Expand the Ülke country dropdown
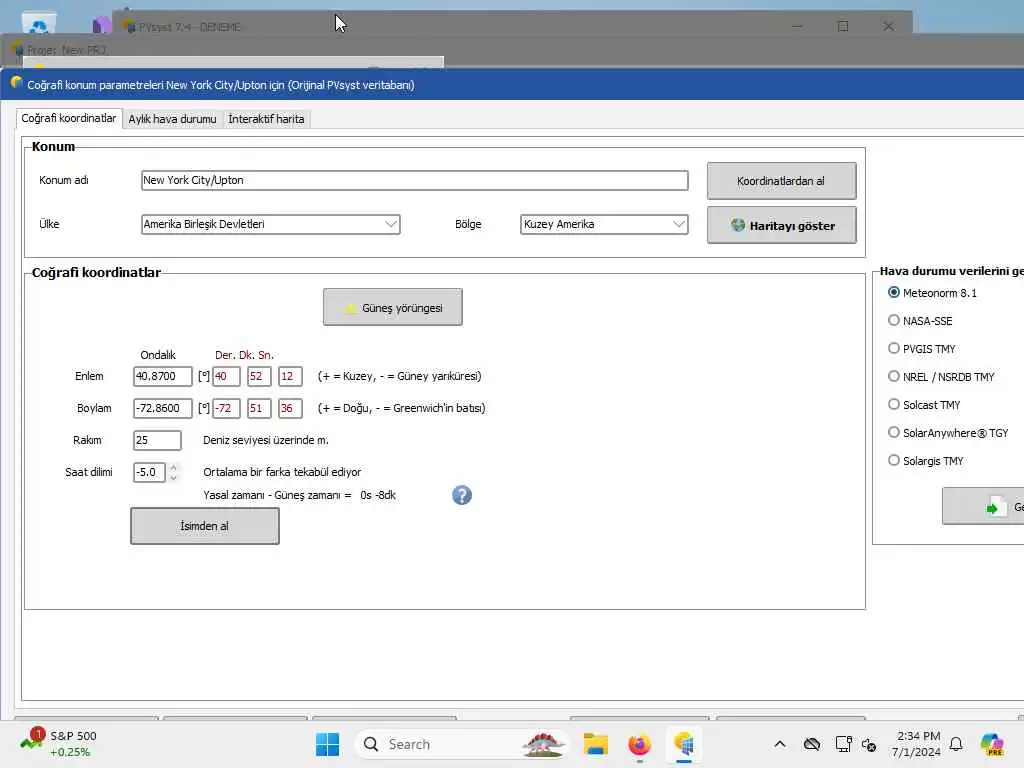1024x768 pixels. (x=391, y=224)
